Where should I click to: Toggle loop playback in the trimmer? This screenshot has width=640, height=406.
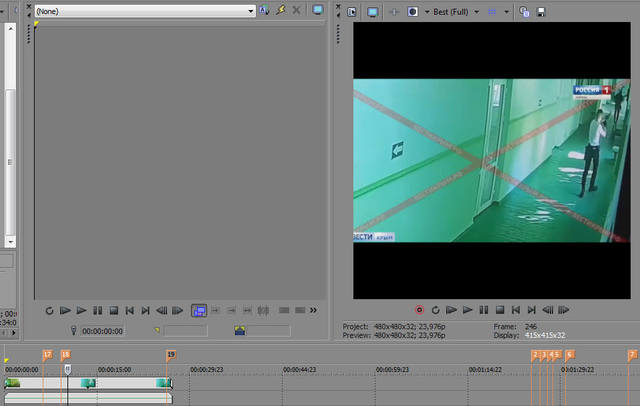49,311
